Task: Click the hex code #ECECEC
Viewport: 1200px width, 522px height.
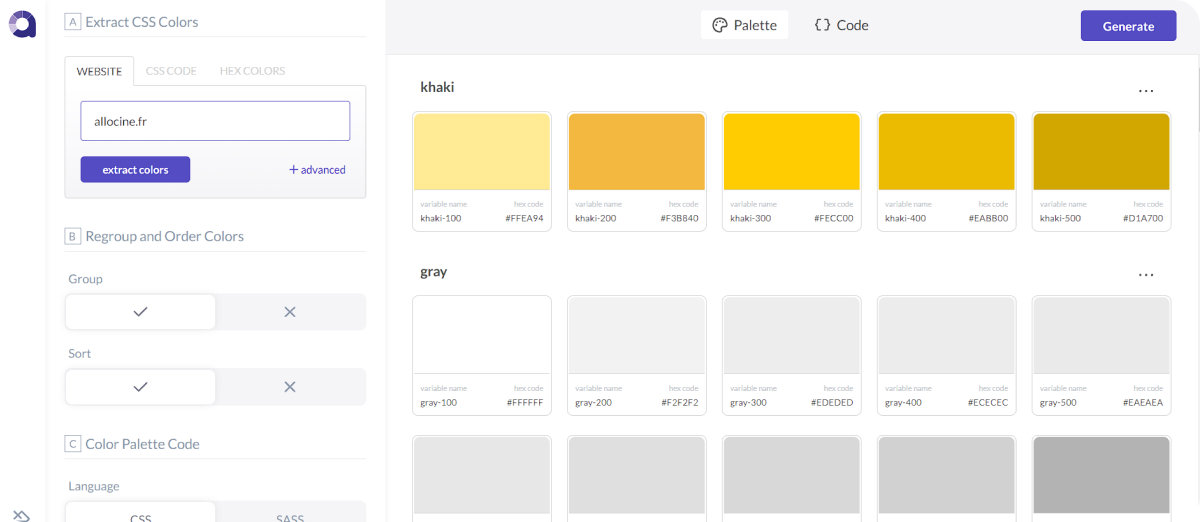Action: pos(988,403)
